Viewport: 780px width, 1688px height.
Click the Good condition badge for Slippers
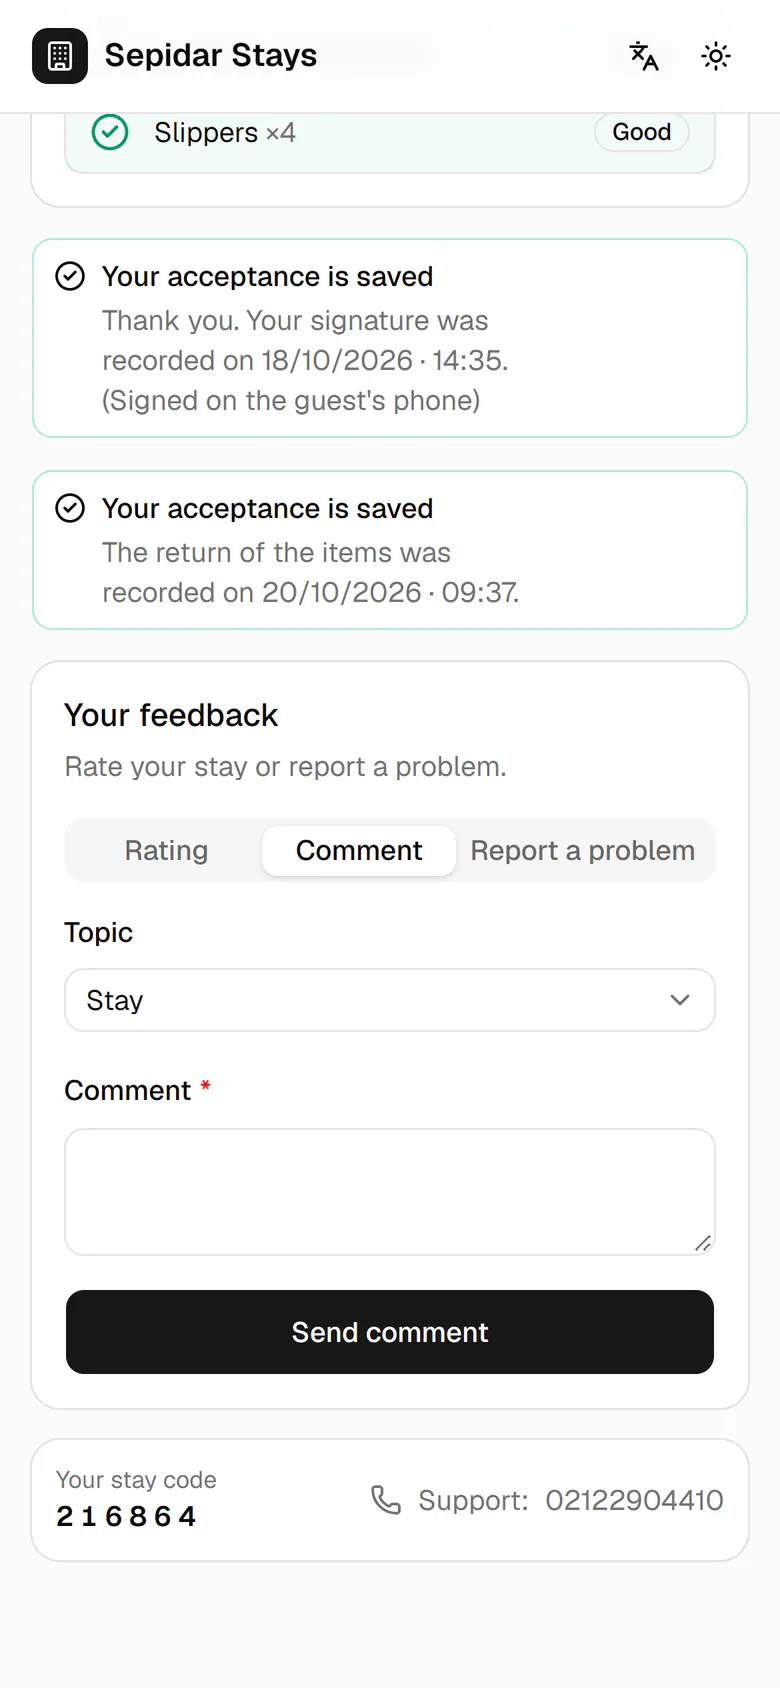tap(642, 132)
